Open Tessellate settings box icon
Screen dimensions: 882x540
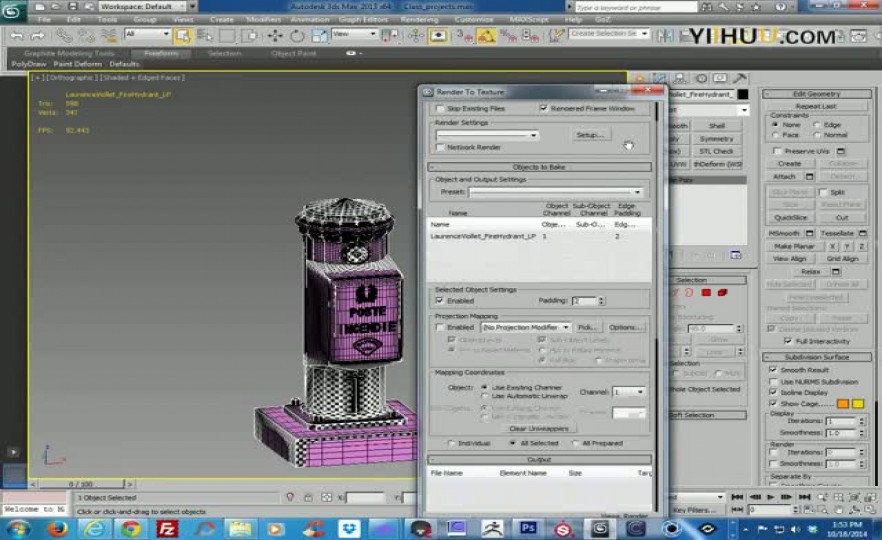[x=863, y=233]
